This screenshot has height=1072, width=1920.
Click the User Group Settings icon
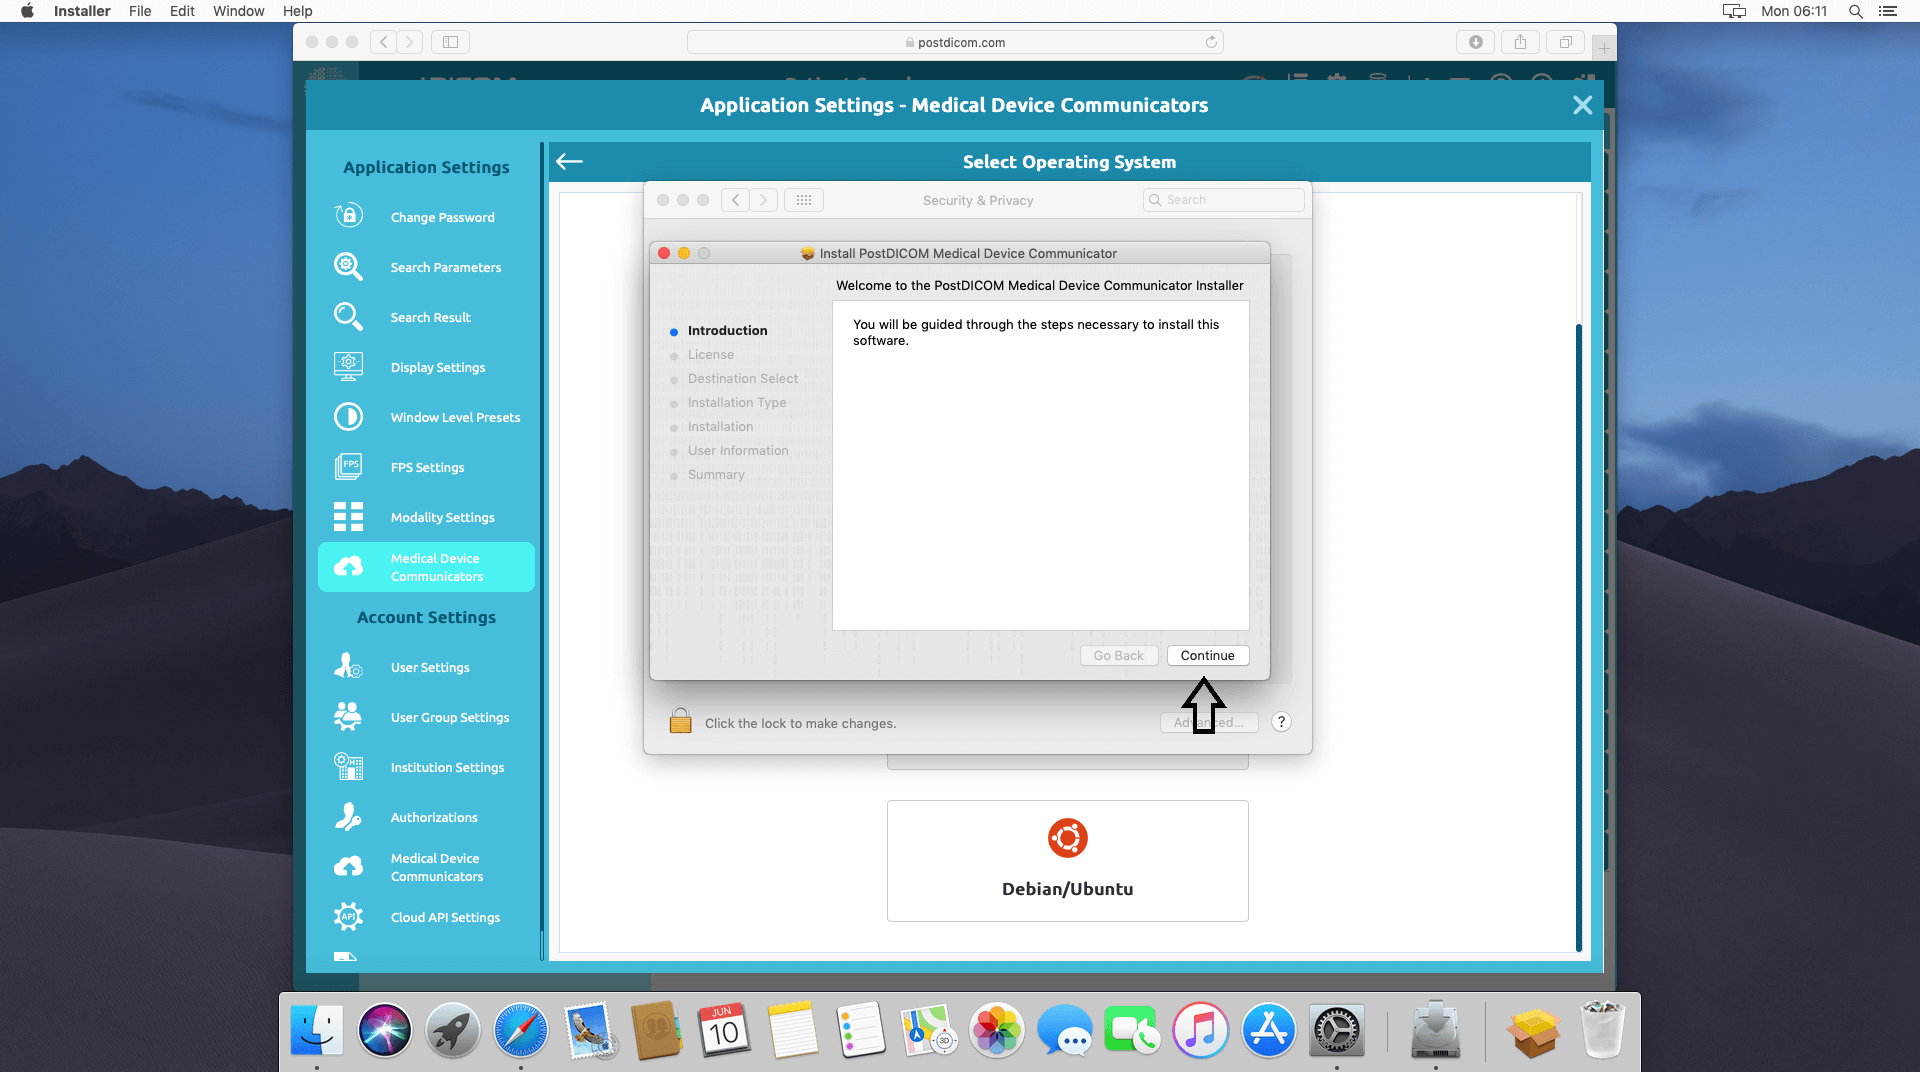click(x=348, y=716)
